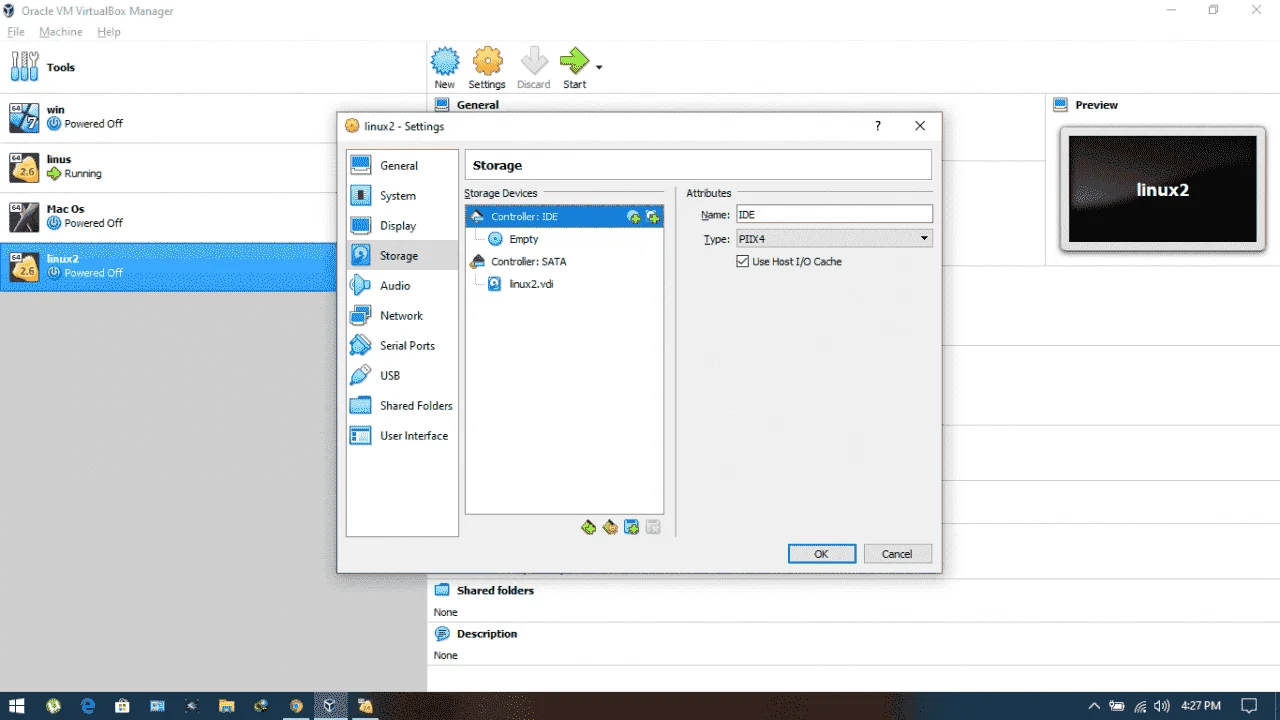Image resolution: width=1280 pixels, height=720 pixels.
Task: Click the controller Name input field
Action: tap(834, 214)
